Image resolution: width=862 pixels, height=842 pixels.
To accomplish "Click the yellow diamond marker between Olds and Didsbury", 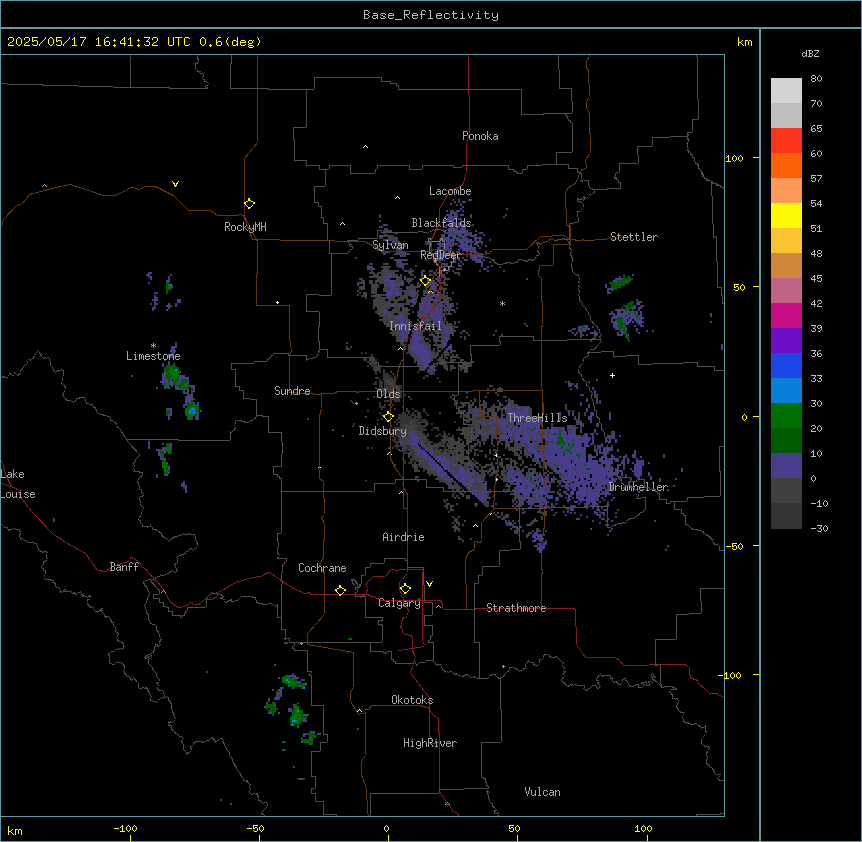I will pyautogui.click(x=388, y=417).
